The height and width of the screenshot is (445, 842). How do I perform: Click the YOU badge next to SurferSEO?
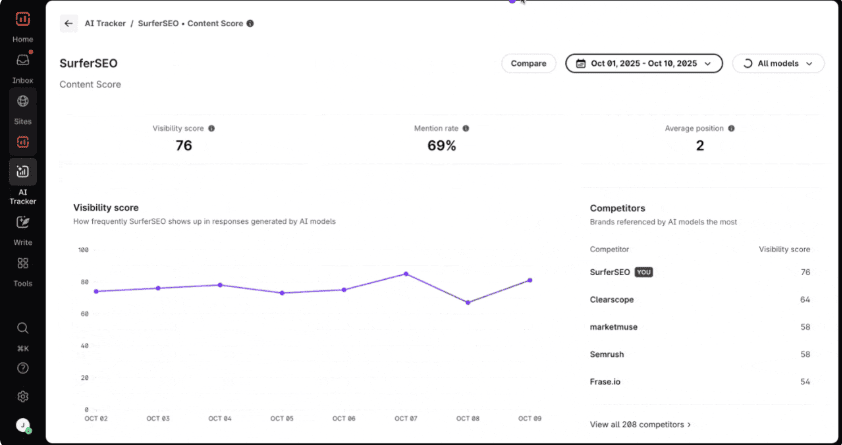click(644, 272)
